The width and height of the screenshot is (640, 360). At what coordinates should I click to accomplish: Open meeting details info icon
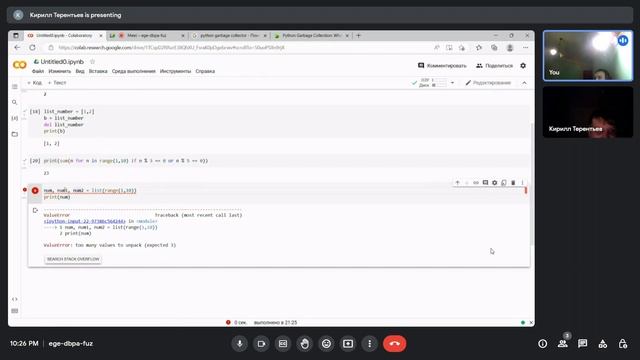pos(542,344)
